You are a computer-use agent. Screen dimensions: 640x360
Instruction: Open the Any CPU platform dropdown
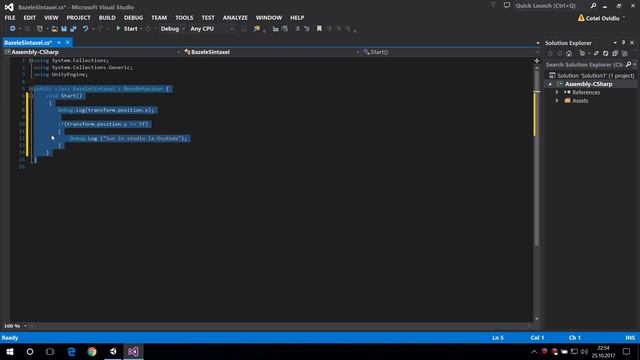(212, 29)
